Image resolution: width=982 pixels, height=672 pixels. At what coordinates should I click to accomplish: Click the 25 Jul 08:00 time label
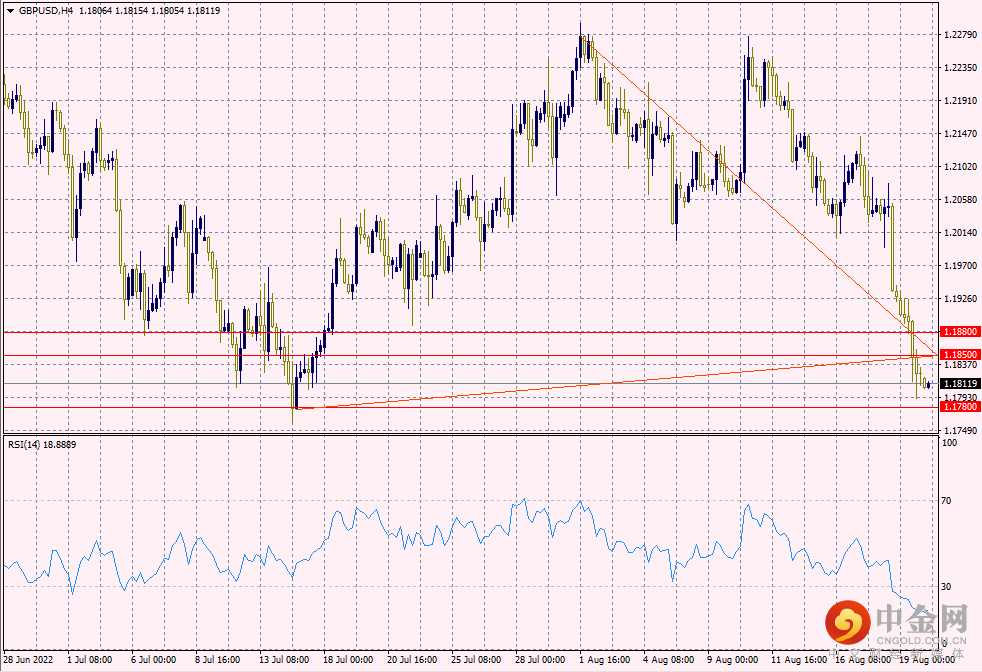(x=475, y=659)
